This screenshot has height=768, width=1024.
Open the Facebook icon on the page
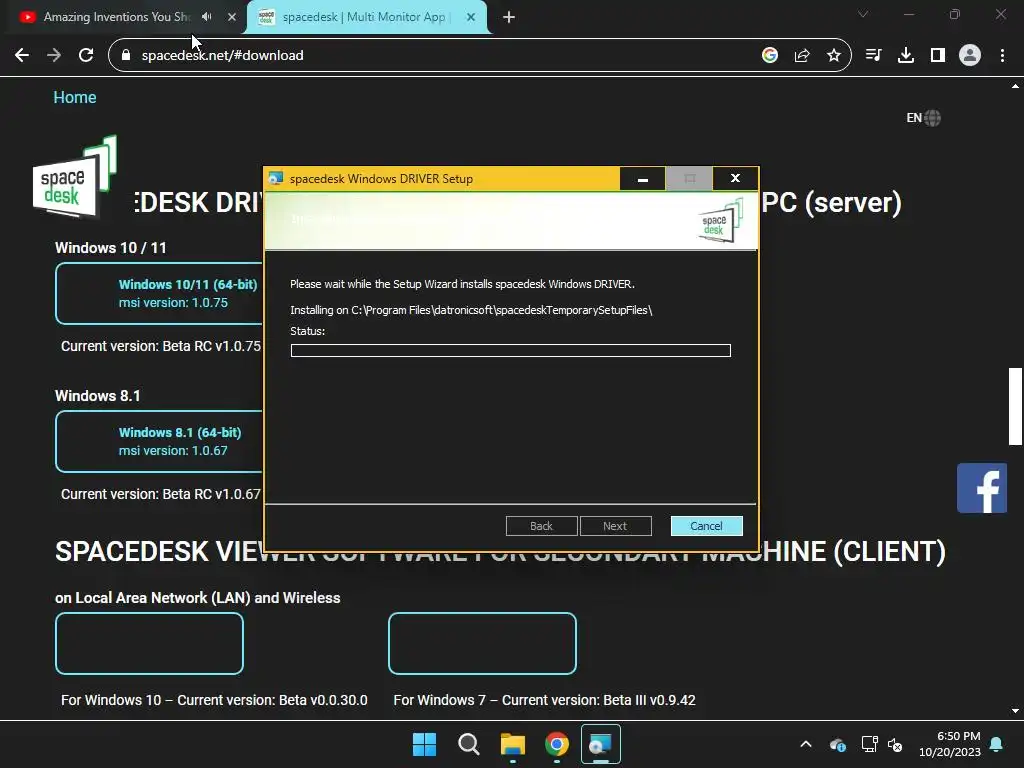982,488
